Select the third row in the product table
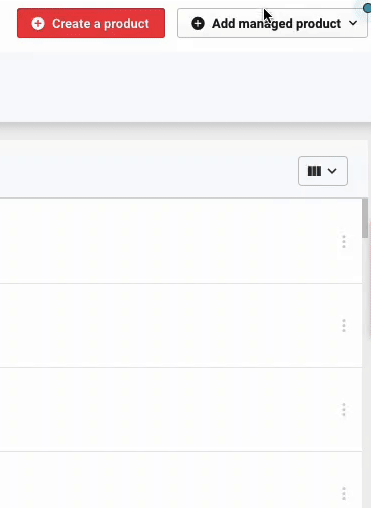The width and height of the screenshot is (371, 508). (x=181, y=410)
